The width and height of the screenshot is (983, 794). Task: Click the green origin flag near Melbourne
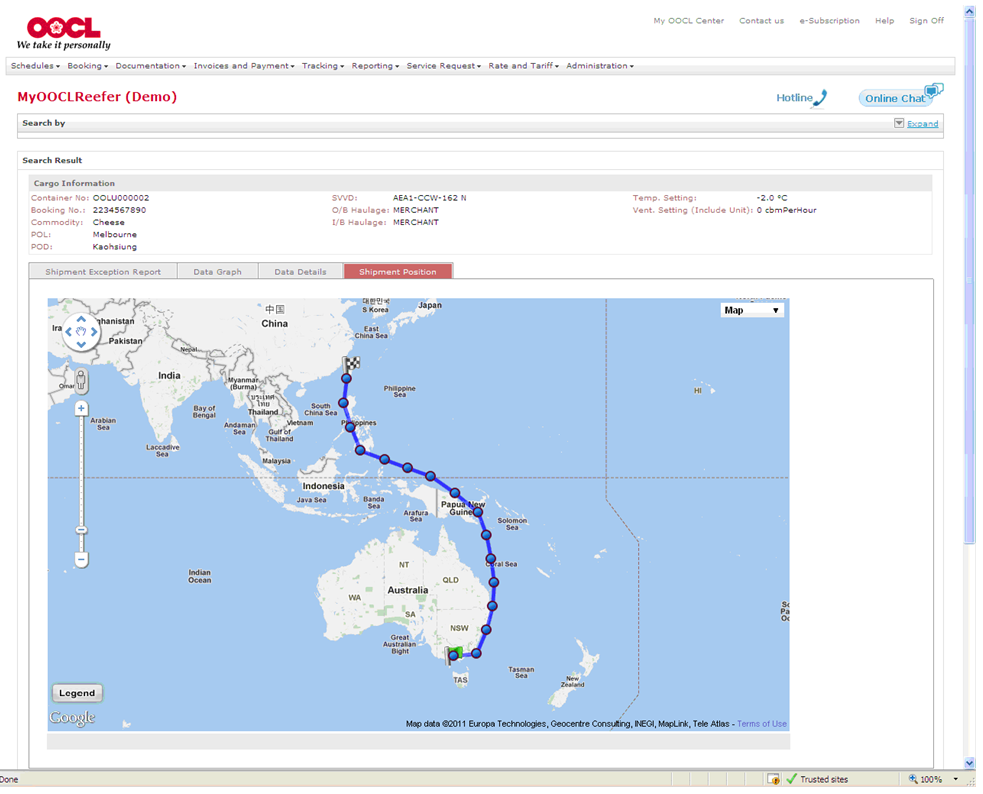click(x=455, y=653)
